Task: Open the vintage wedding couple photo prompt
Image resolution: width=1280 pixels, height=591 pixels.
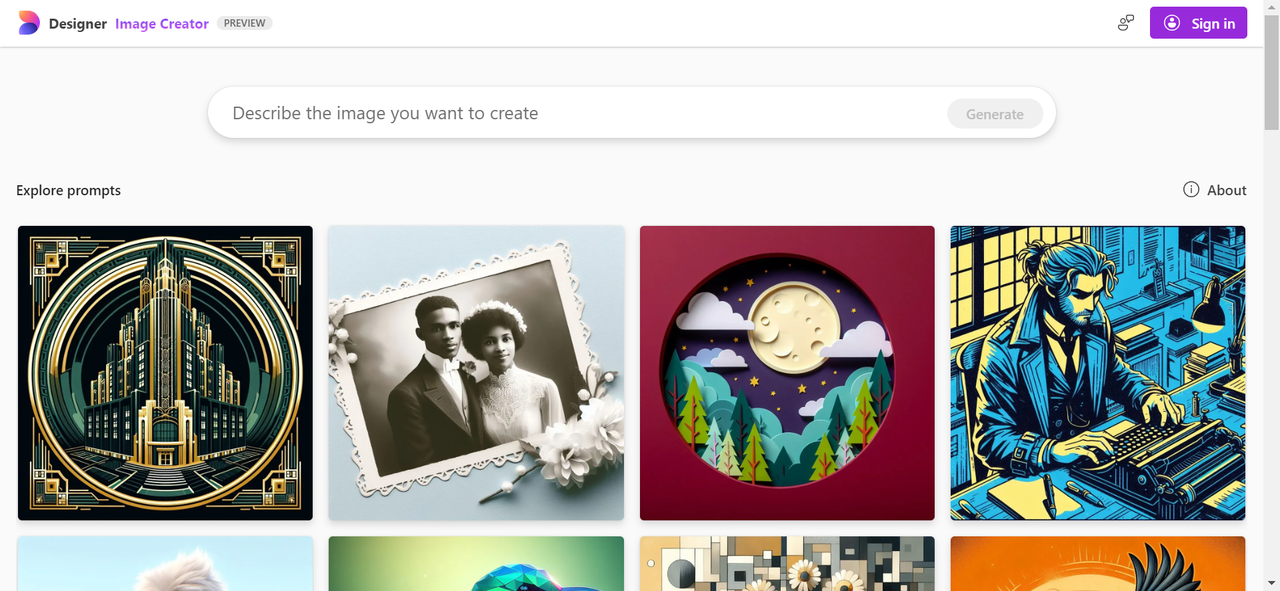Action: pyautogui.click(x=476, y=373)
